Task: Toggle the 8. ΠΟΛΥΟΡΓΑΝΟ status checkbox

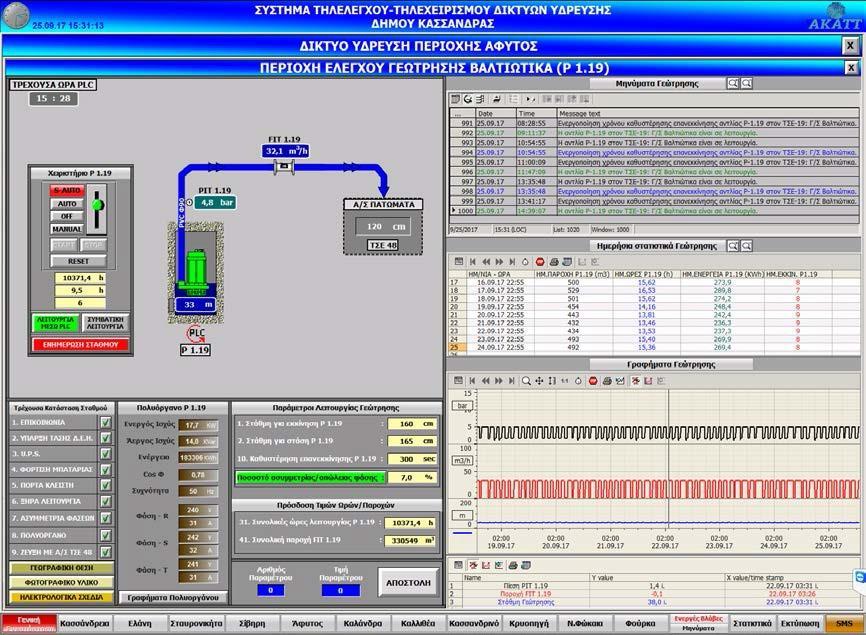Action: [105, 535]
